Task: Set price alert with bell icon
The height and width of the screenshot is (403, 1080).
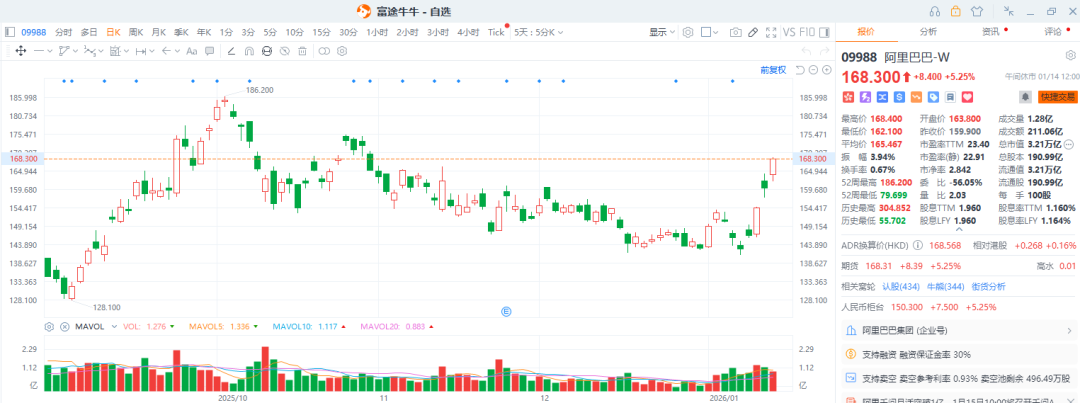Action: click(x=1026, y=96)
